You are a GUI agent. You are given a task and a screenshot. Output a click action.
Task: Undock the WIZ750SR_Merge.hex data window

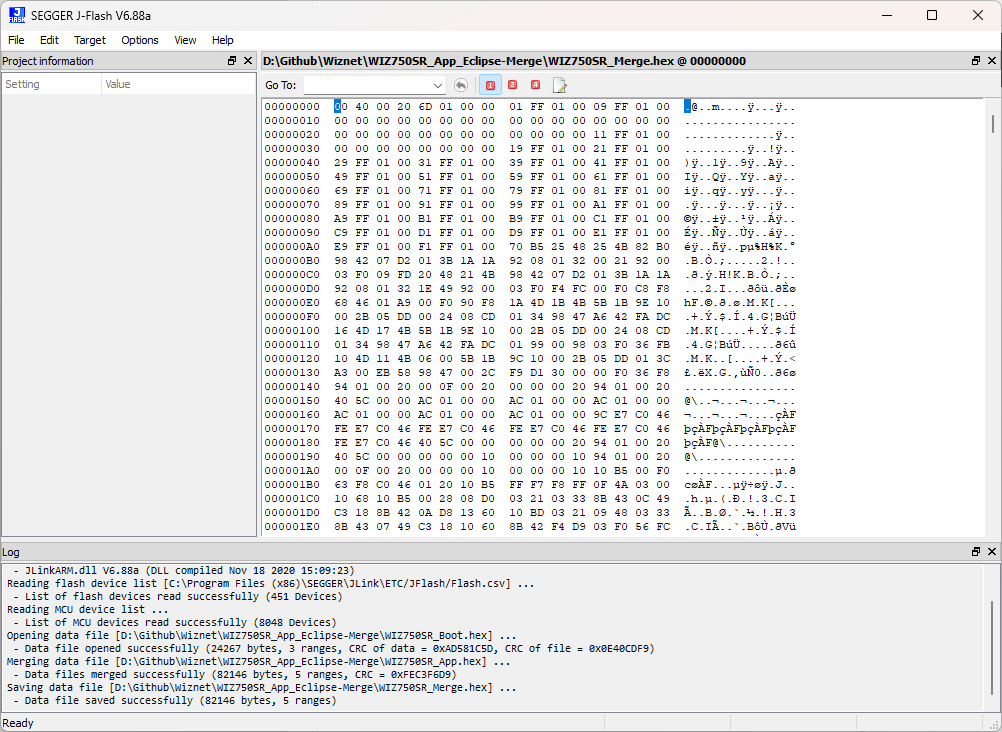976,61
